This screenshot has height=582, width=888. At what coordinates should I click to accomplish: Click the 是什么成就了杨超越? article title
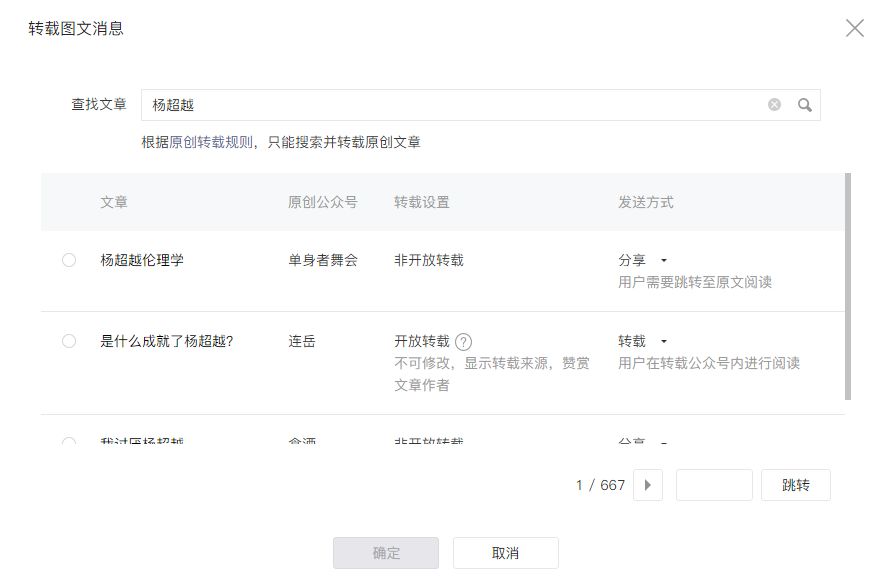(x=167, y=341)
